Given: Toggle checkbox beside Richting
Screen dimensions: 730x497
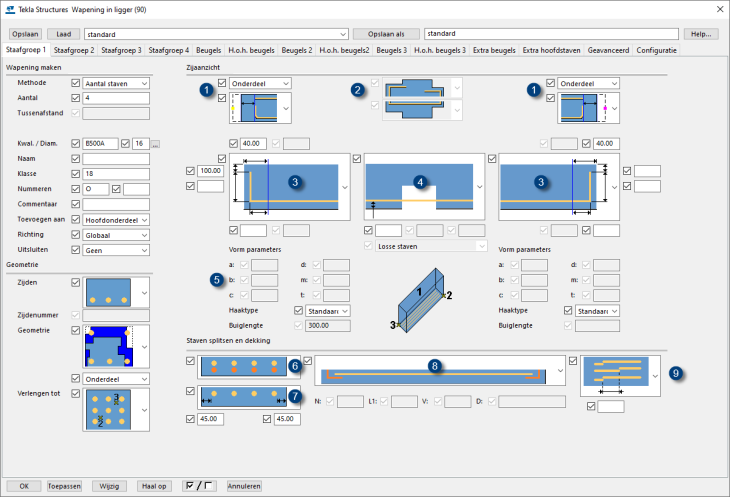Looking at the screenshot, I should point(76,234).
